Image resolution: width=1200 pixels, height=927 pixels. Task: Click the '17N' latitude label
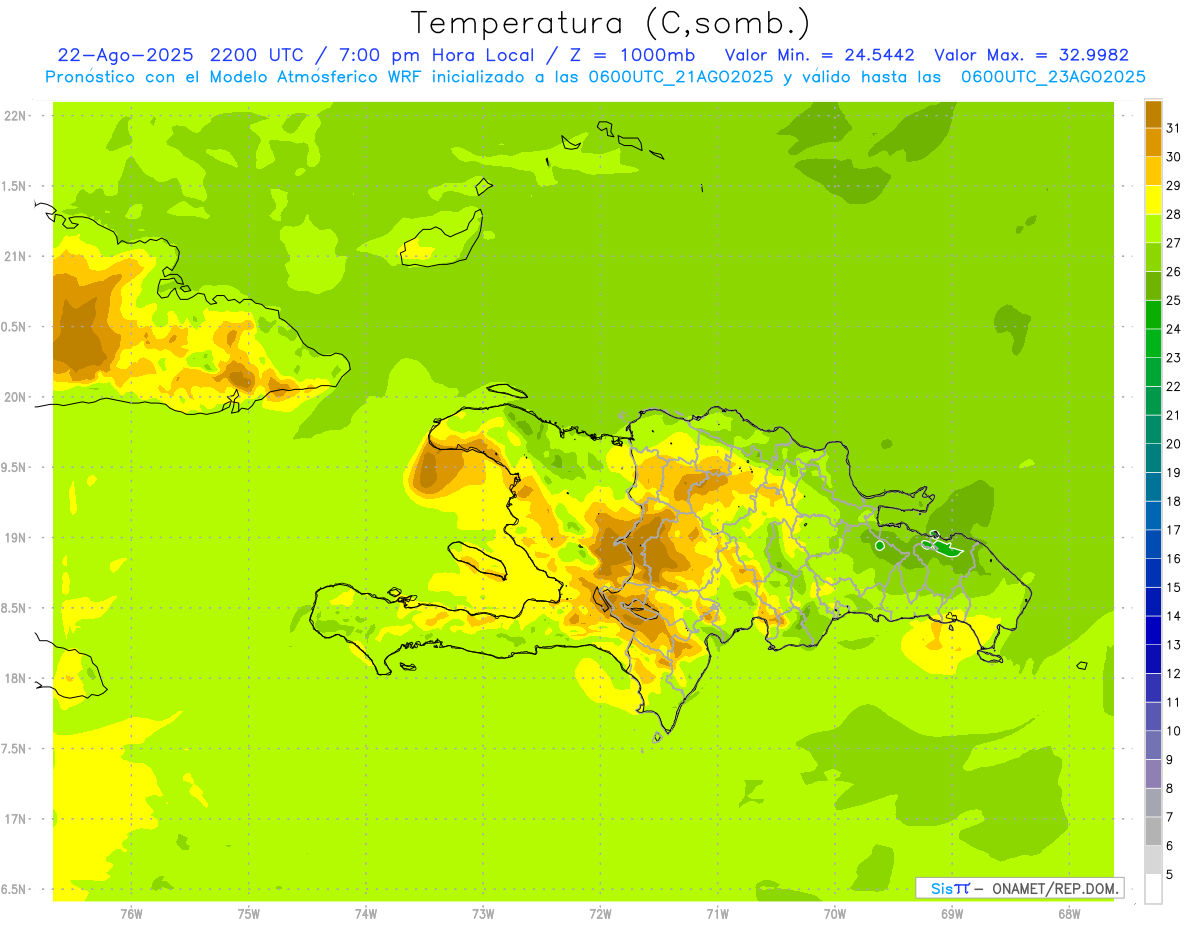tap(16, 819)
